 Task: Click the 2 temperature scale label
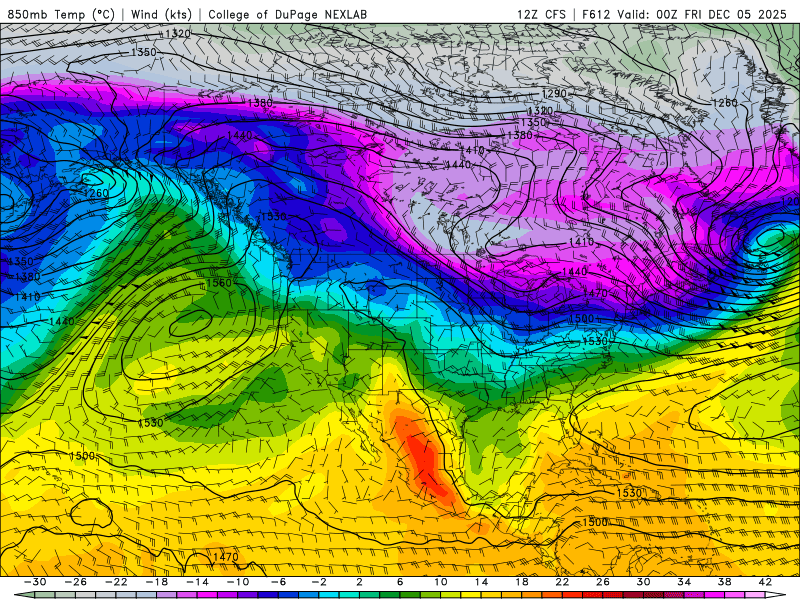pos(359,582)
